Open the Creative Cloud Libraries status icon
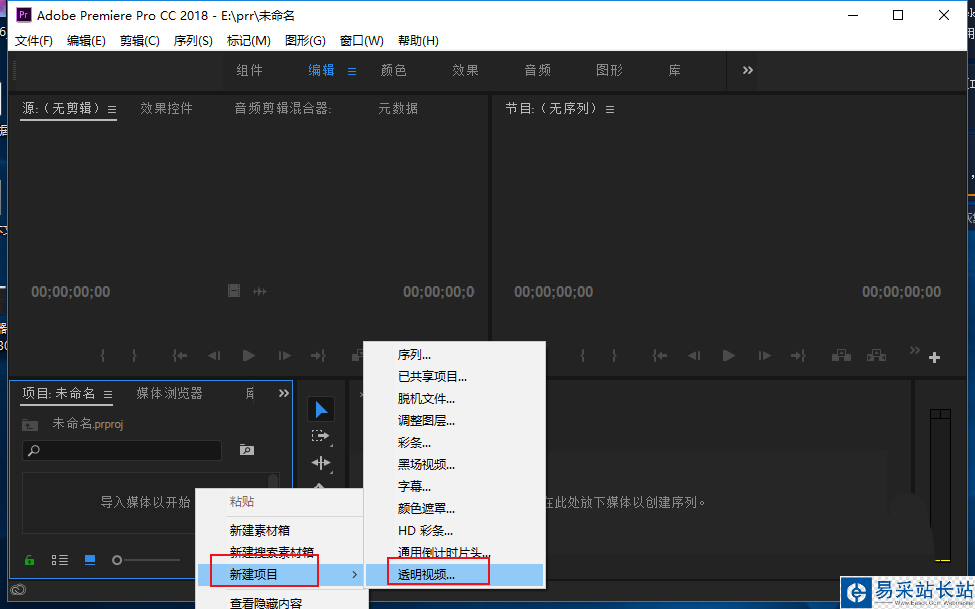 tap(18, 590)
